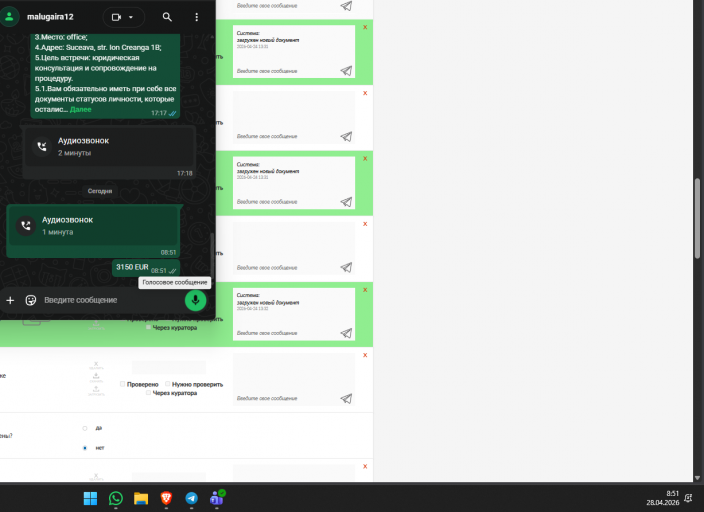Focus message field in the 13:32 card
This screenshot has height=512, width=704.
click(286, 333)
